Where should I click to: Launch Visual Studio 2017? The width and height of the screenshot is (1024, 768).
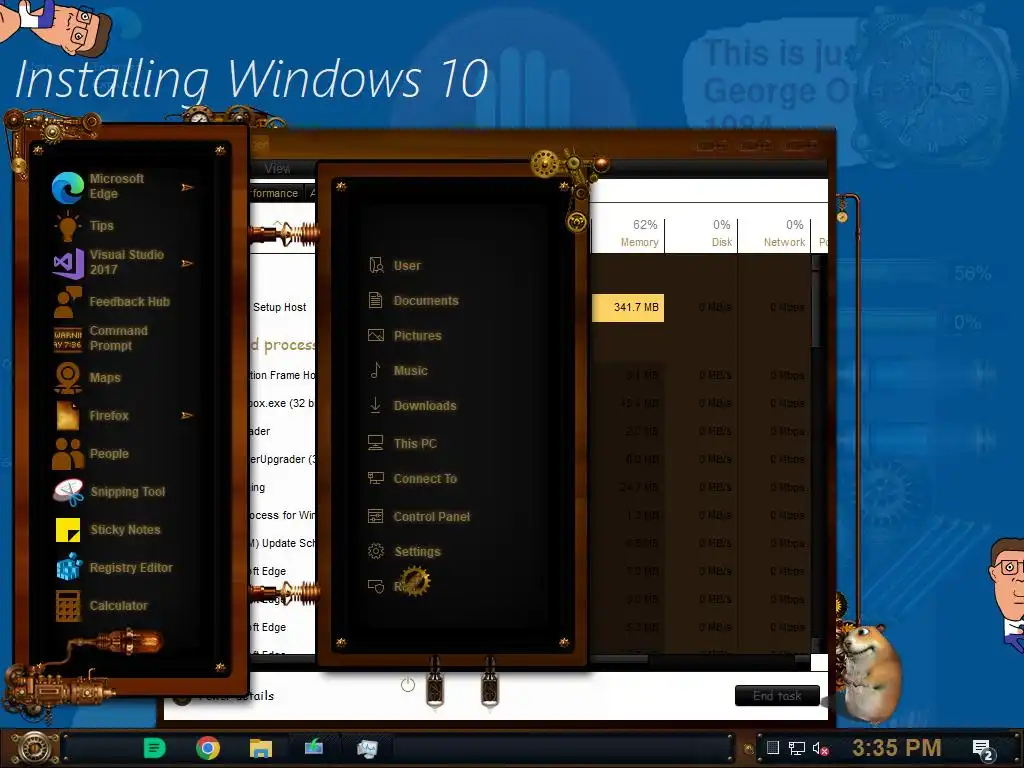coord(118,263)
